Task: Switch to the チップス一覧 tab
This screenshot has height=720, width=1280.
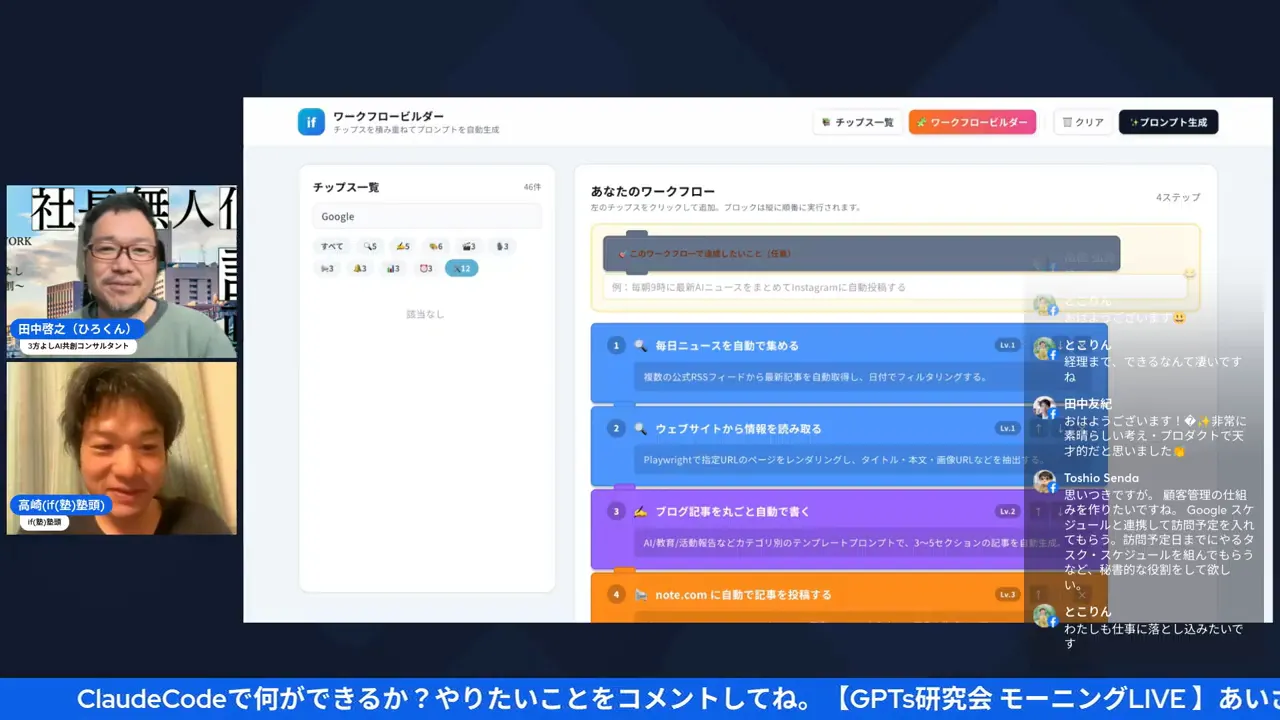Action: click(858, 122)
